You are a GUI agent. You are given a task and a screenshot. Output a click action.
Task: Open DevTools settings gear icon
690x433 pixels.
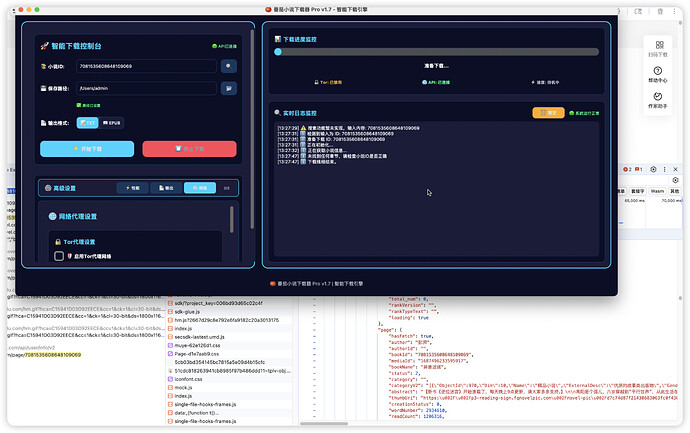click(653, 169)
